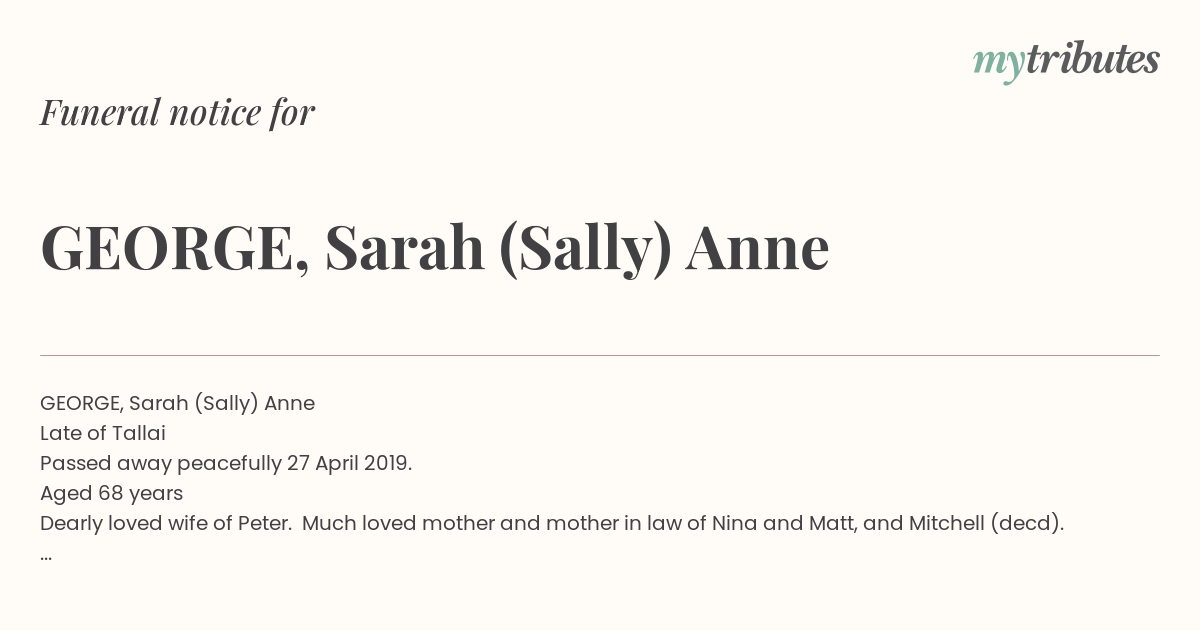
Task: Click 'Sarah' in the large title
Action: pyautogui.click(x=405, y=248)
